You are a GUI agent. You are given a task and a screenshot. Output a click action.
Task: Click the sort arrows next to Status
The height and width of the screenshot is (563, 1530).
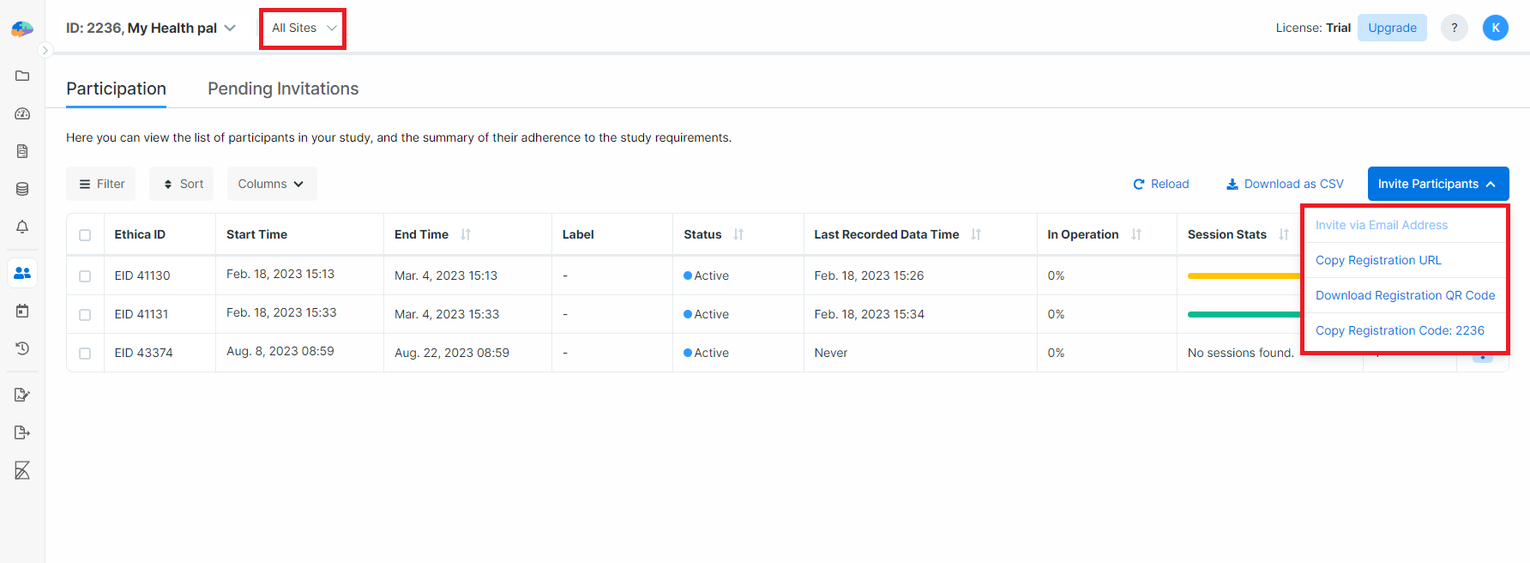pos(739,235)
